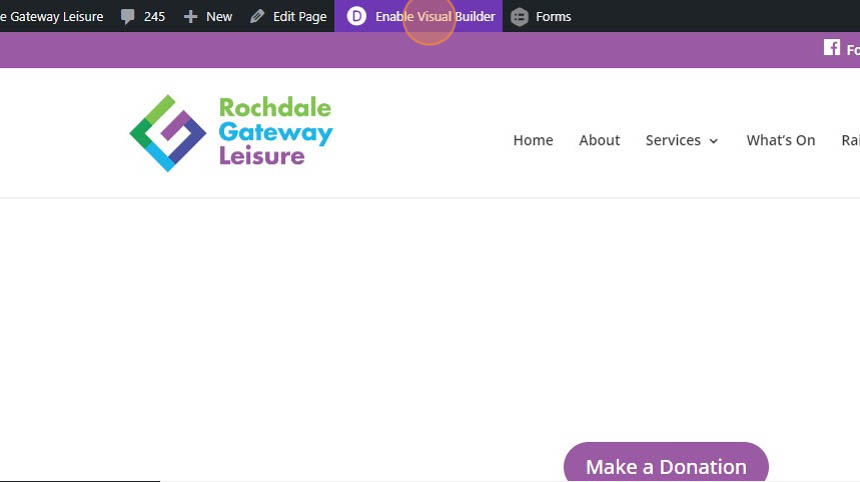The width and height of the screenshot is (860, 482).
Task: Click Gateway Leisure site name in admin bar
Action: click(x=52, y=16)
